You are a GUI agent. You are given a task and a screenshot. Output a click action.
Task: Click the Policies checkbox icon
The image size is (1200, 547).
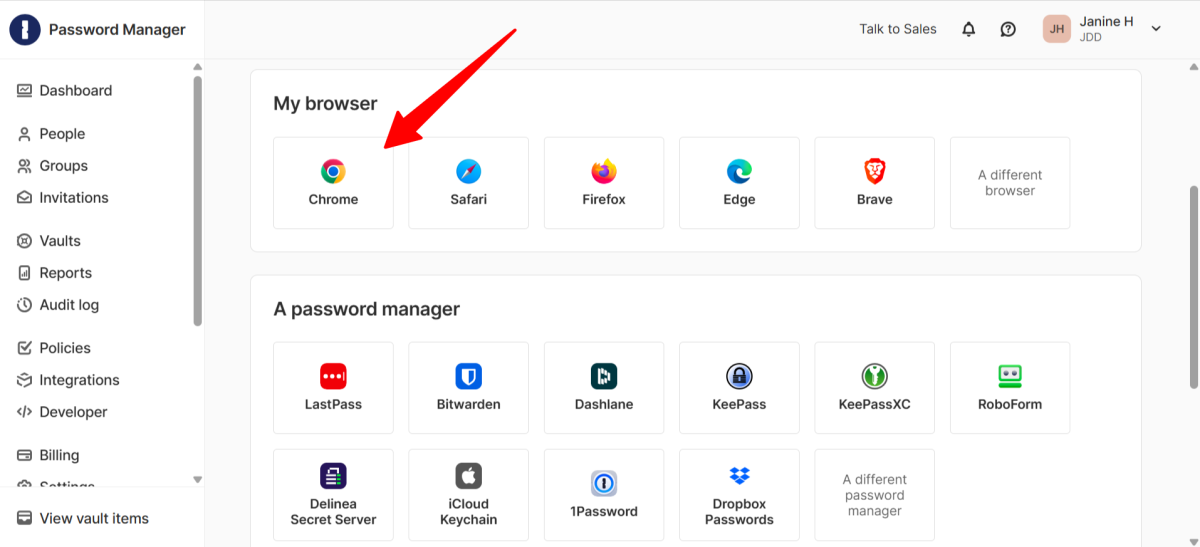tap(25, 348)
